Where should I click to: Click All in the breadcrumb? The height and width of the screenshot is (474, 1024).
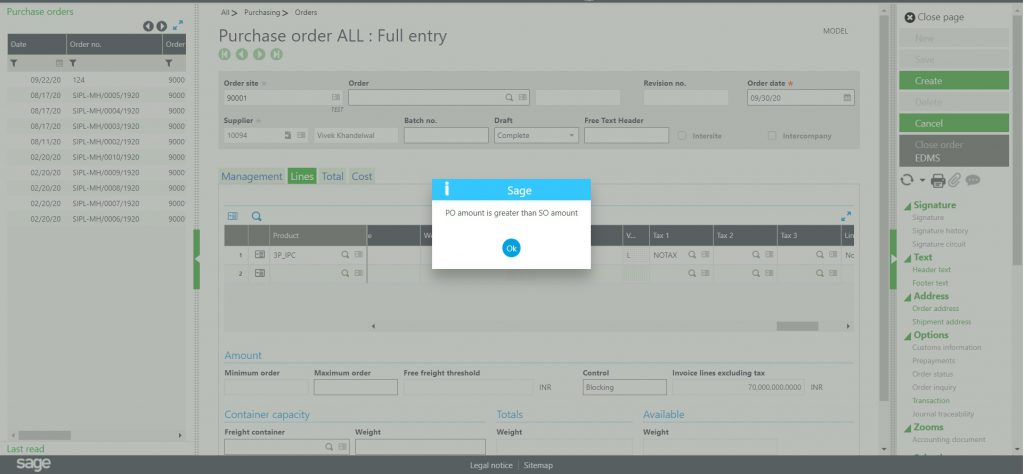click(x=225, y=12)
